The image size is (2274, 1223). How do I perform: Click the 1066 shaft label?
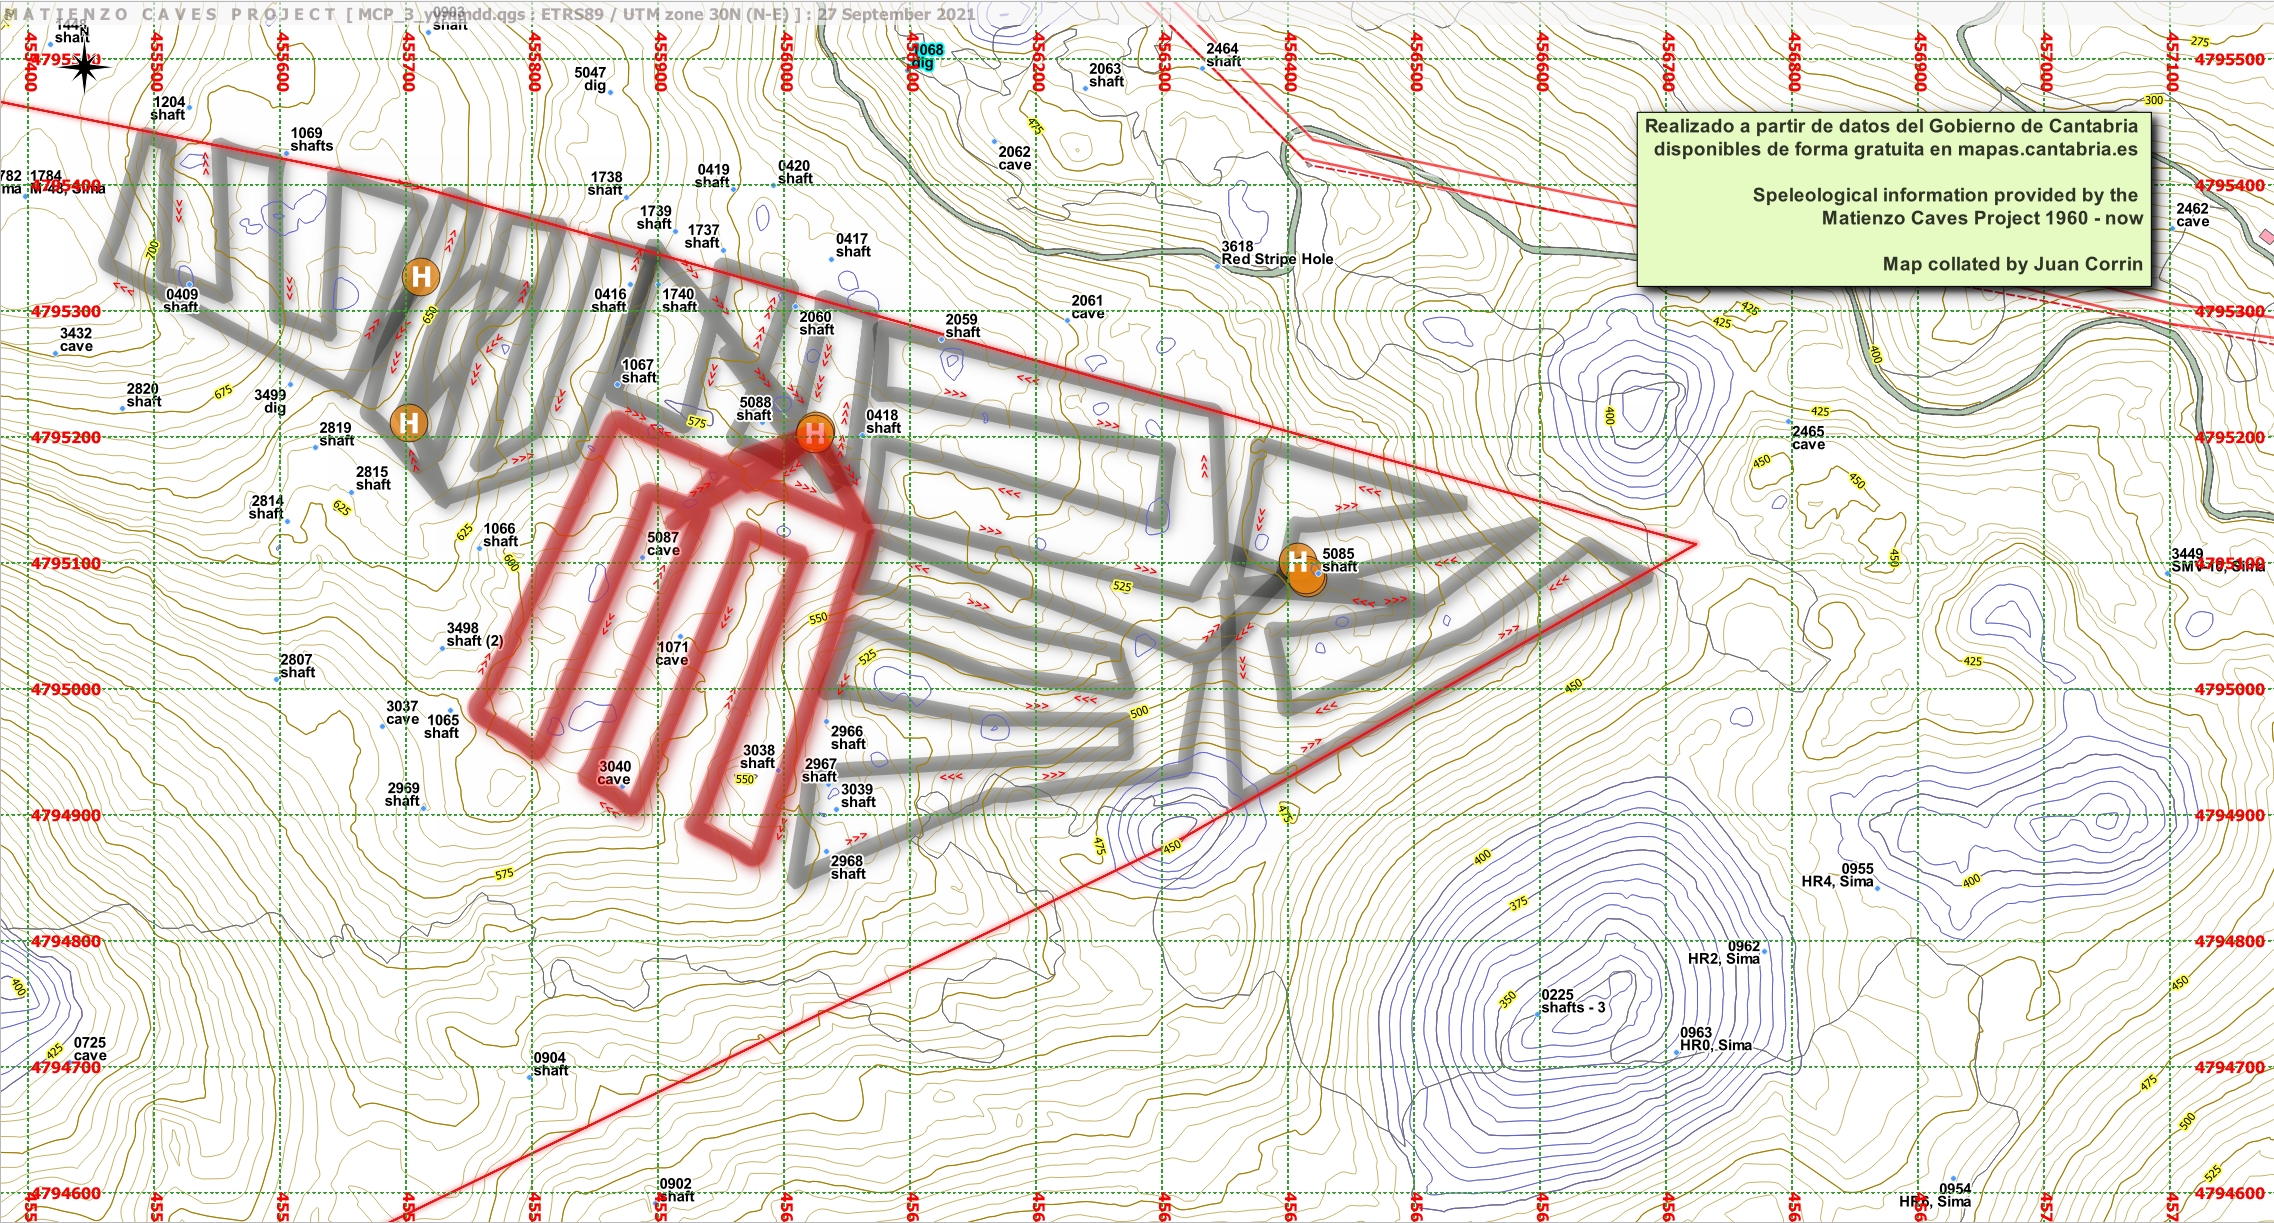click(x=500, y=535)
